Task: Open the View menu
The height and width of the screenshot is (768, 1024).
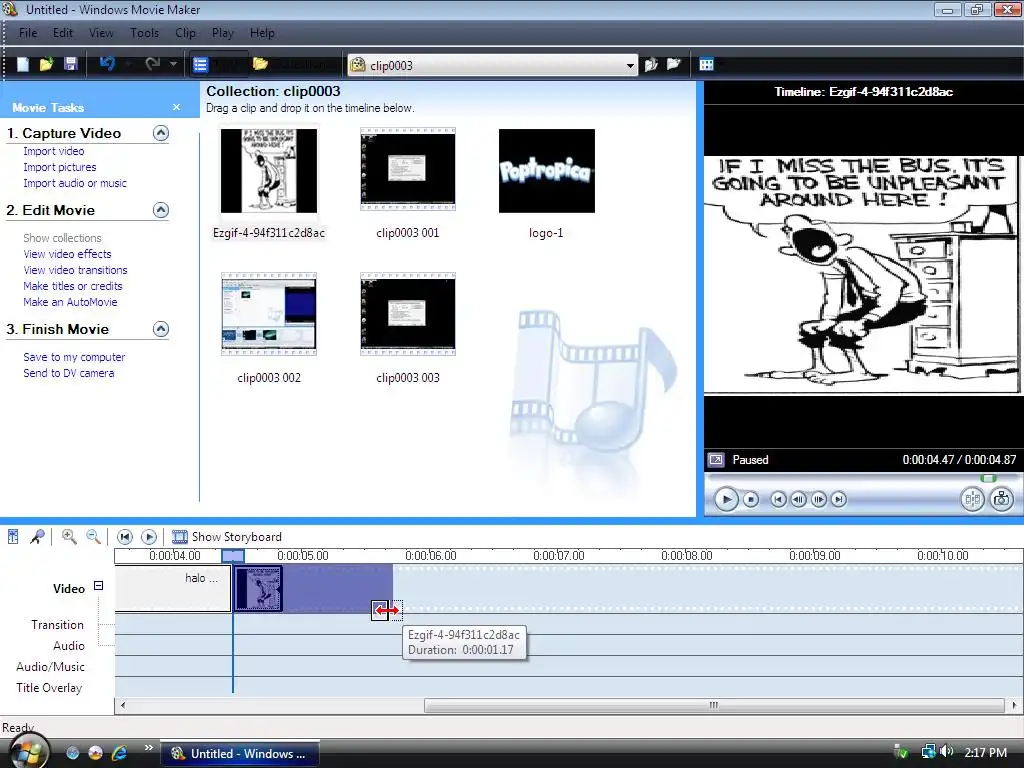Action: [x=101, y=33]
